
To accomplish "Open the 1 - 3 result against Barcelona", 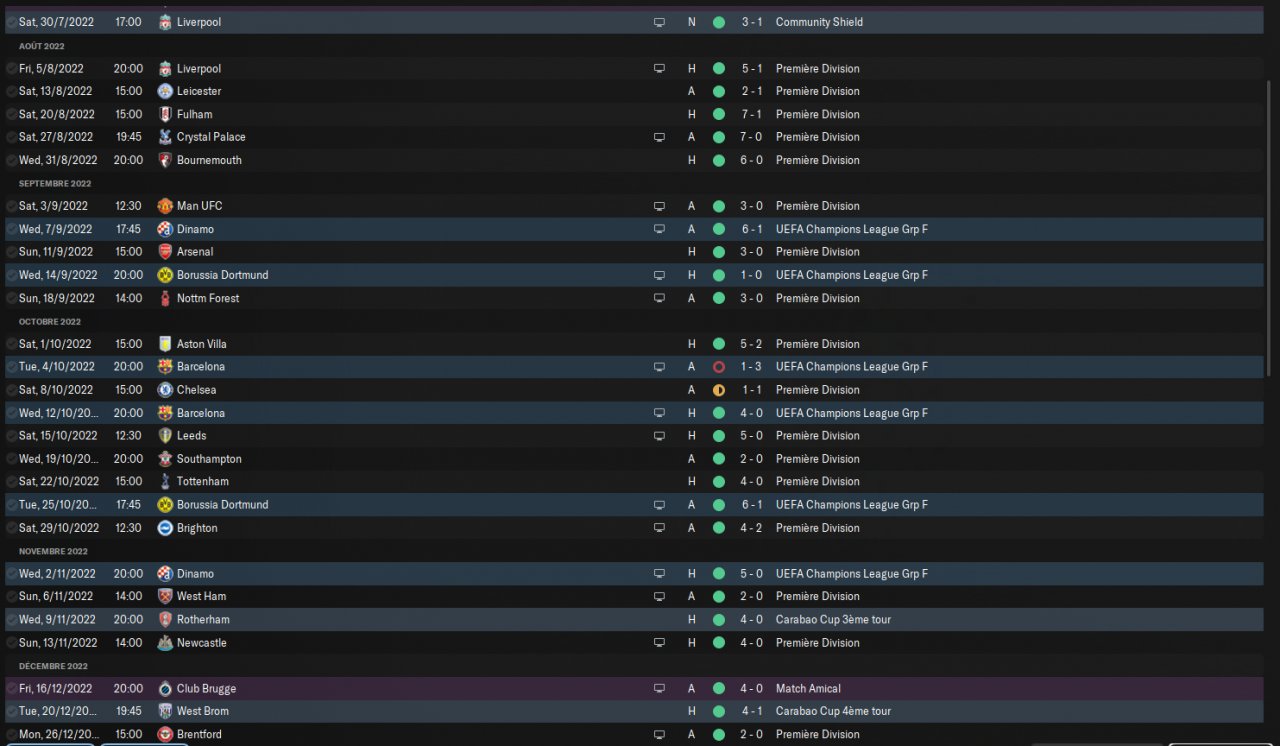I will (x=752, y=367).
